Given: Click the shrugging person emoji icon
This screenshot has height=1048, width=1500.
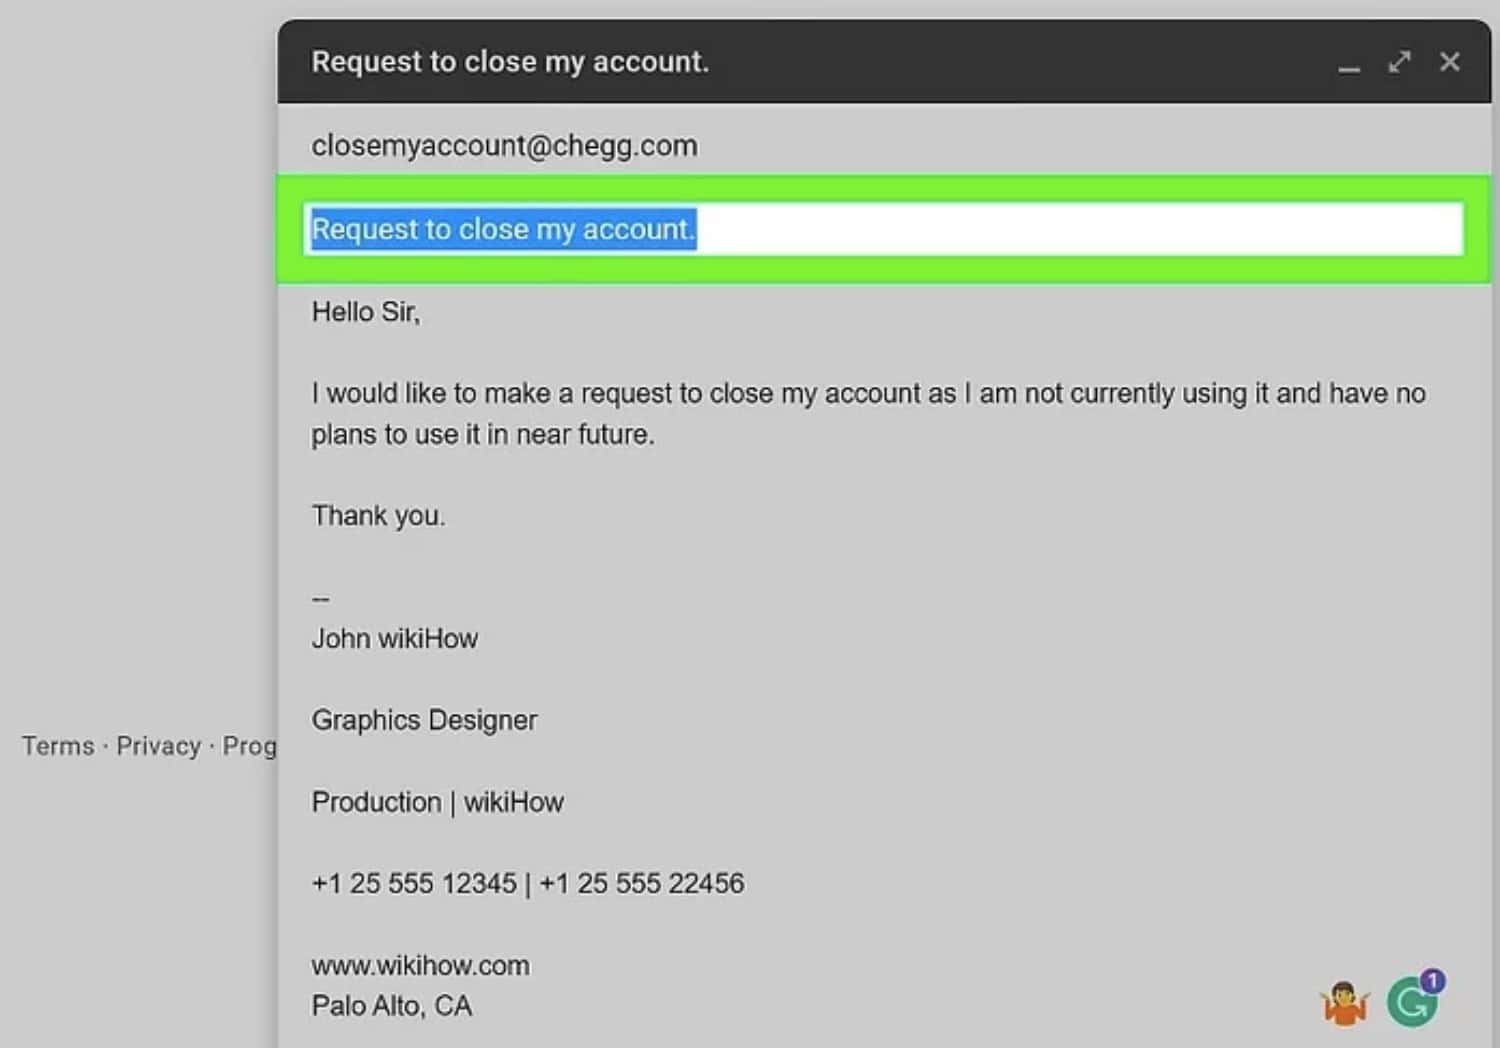Looking at the screenshot, I should (x=1344, y=1003).
